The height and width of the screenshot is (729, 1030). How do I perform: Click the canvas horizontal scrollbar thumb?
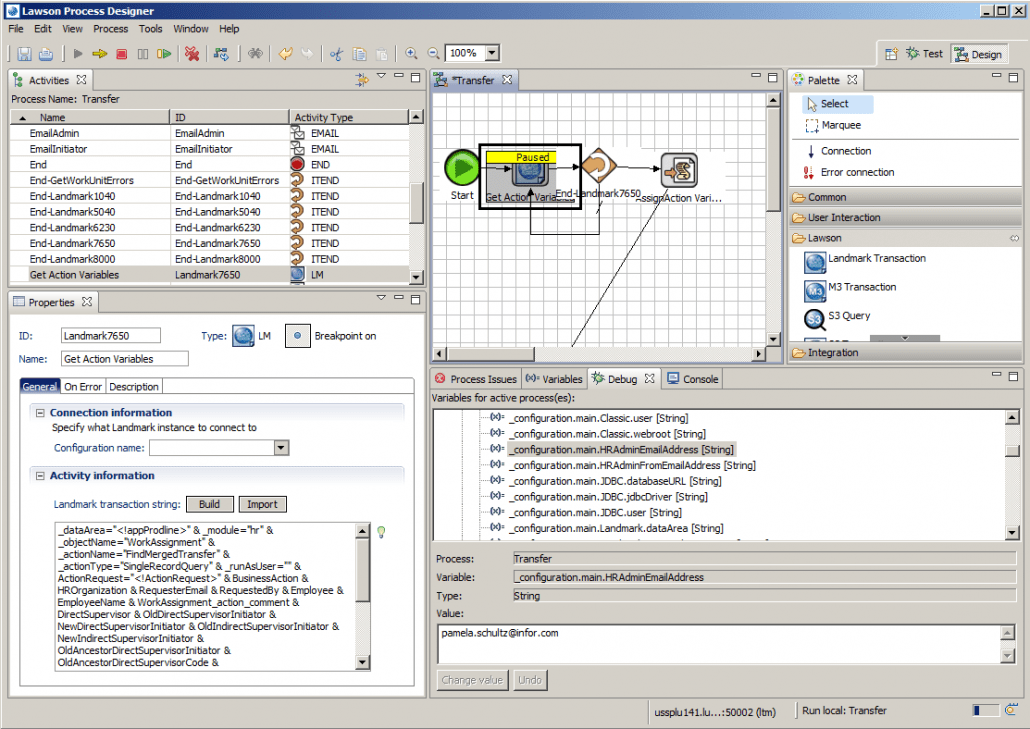tap(490, 354)
